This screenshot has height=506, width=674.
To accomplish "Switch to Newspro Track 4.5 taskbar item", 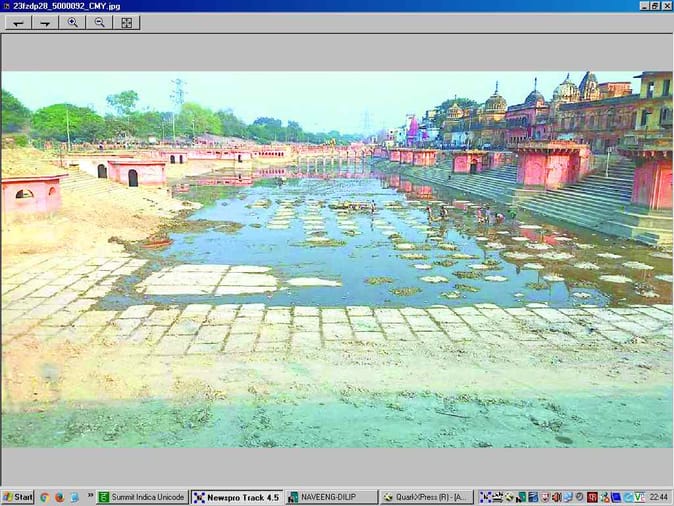I will tap(236, 497).
